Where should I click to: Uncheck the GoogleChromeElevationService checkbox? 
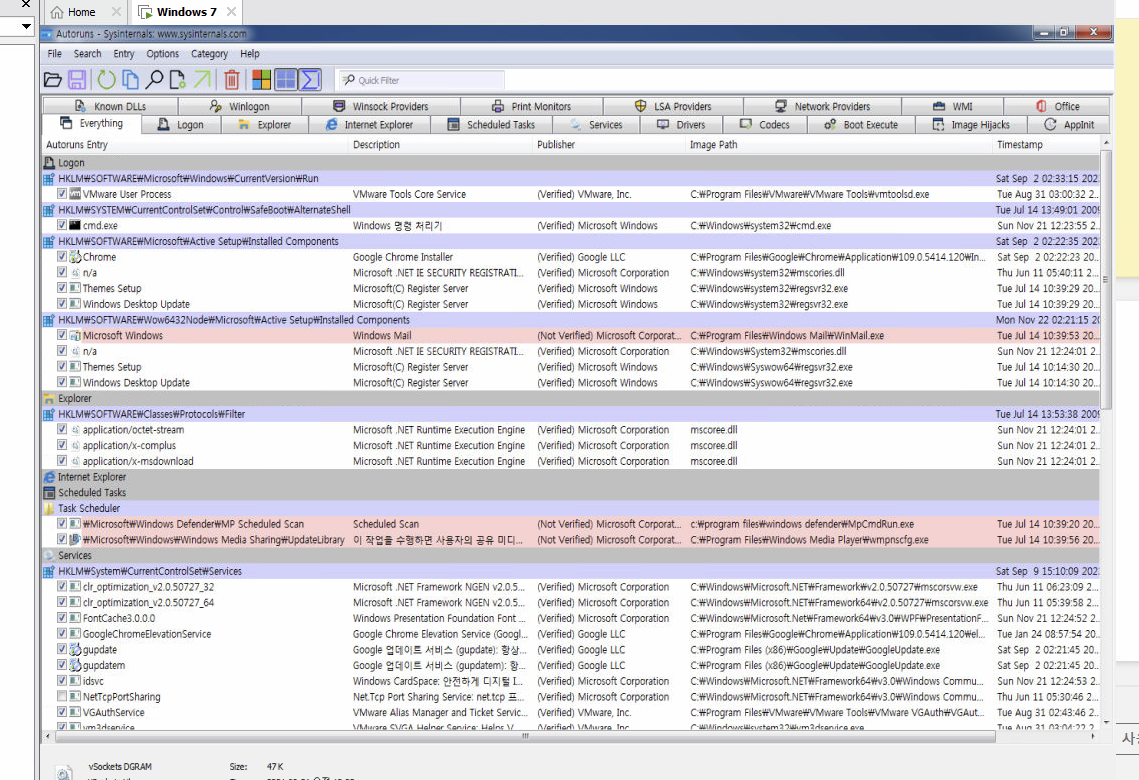click(62, 633)
